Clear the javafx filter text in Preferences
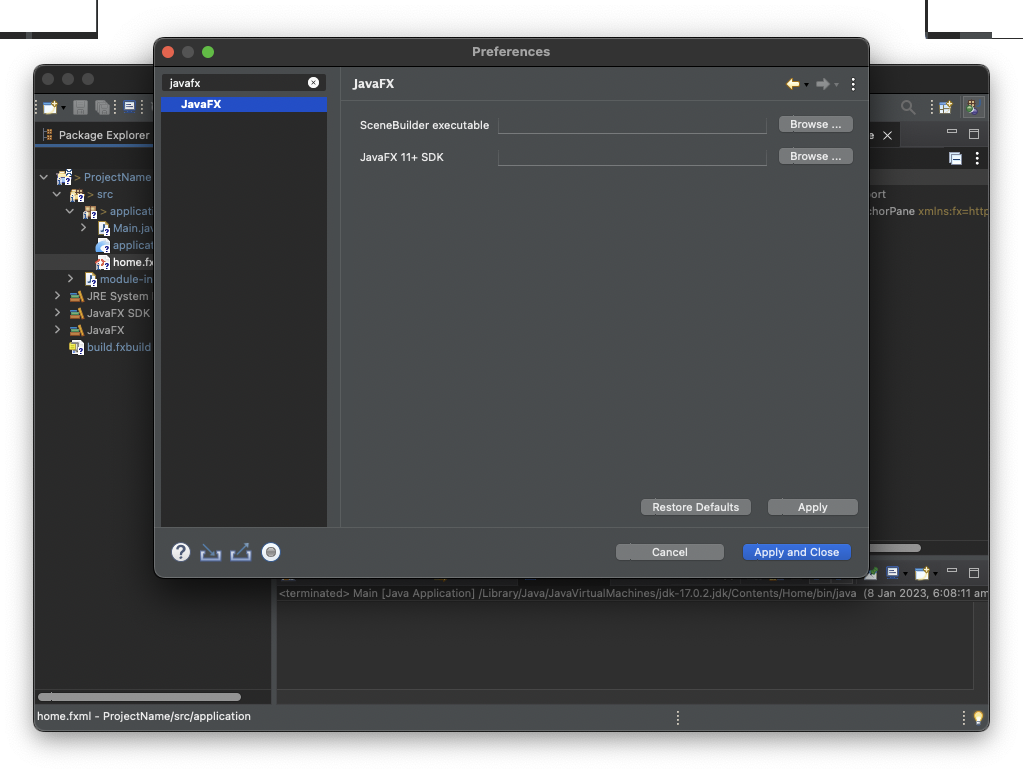1023x773 pixels. click(x=314, y=83)
